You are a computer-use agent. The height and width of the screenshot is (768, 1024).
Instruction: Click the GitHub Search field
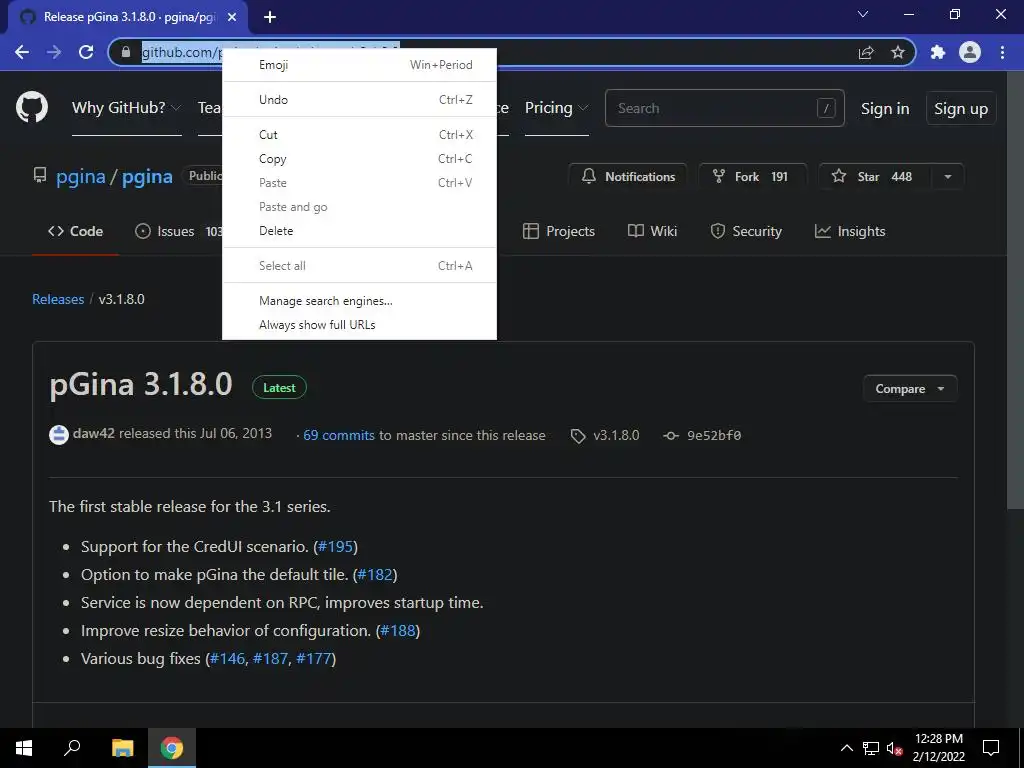tap(725, 108)
